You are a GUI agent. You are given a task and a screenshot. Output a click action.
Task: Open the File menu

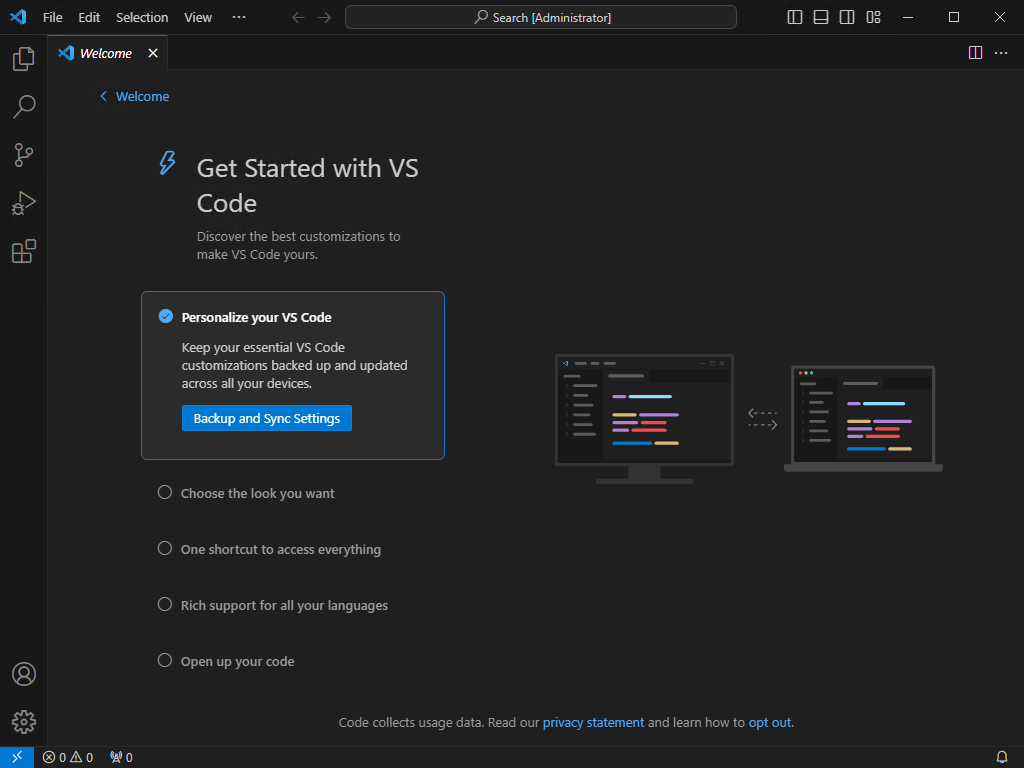[52, 18]
